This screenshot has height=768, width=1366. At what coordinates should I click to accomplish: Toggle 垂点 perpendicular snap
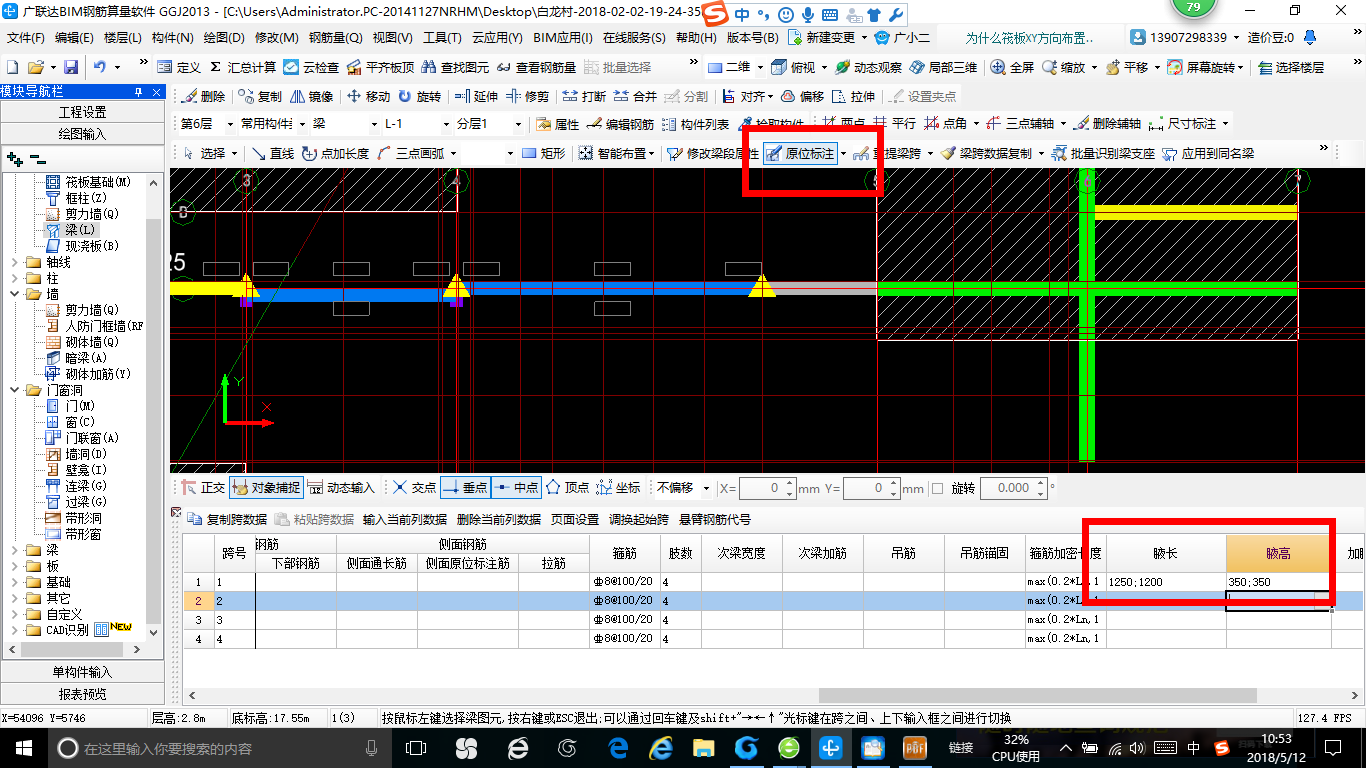[465, 488]
